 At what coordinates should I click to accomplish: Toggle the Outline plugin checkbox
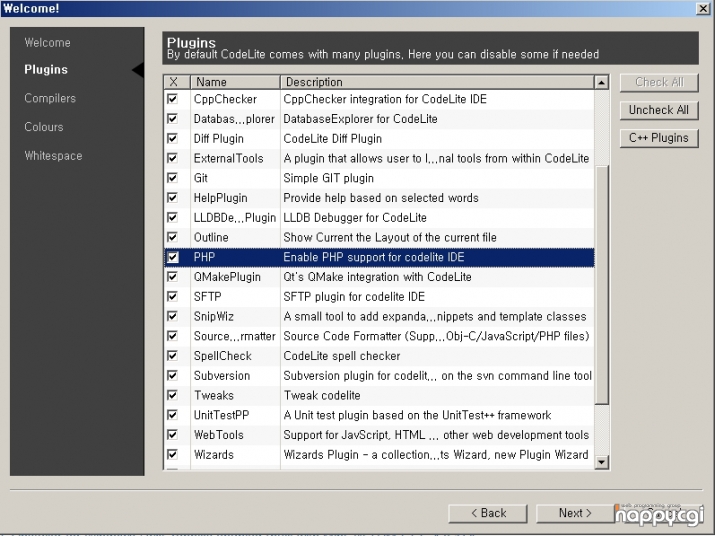pos(172,237)
